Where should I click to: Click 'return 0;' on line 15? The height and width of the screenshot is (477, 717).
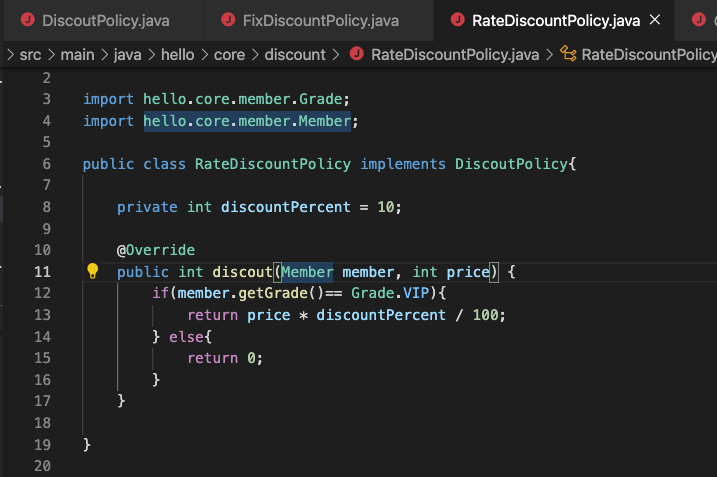click(x=225, y=358)
